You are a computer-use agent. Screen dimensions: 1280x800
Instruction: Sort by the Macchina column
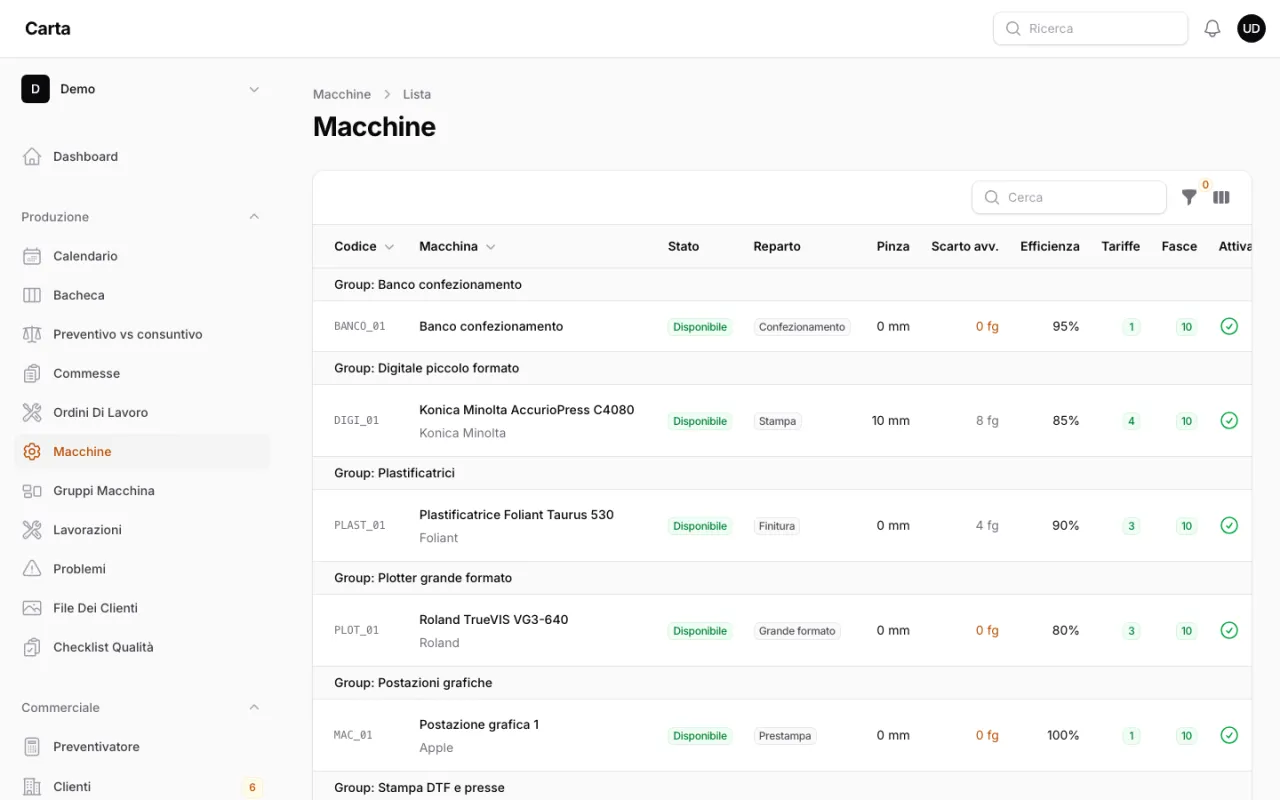click(457, 247)
